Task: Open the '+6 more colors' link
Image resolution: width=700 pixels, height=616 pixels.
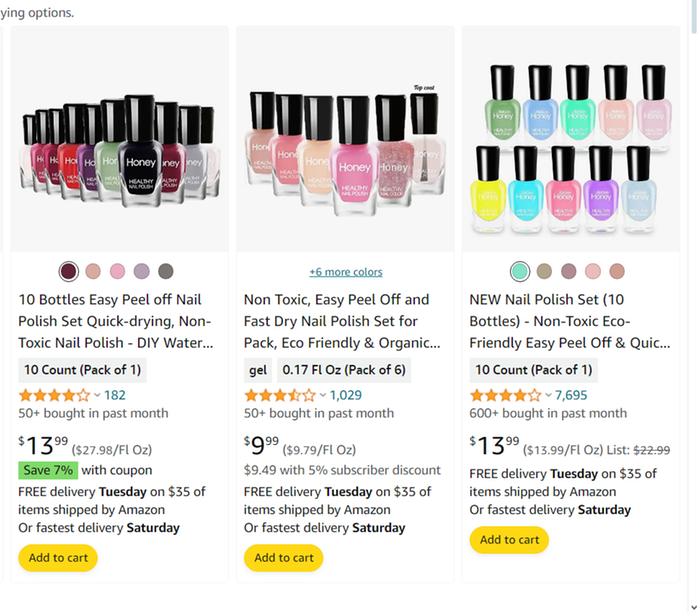Action: (345, 272)
